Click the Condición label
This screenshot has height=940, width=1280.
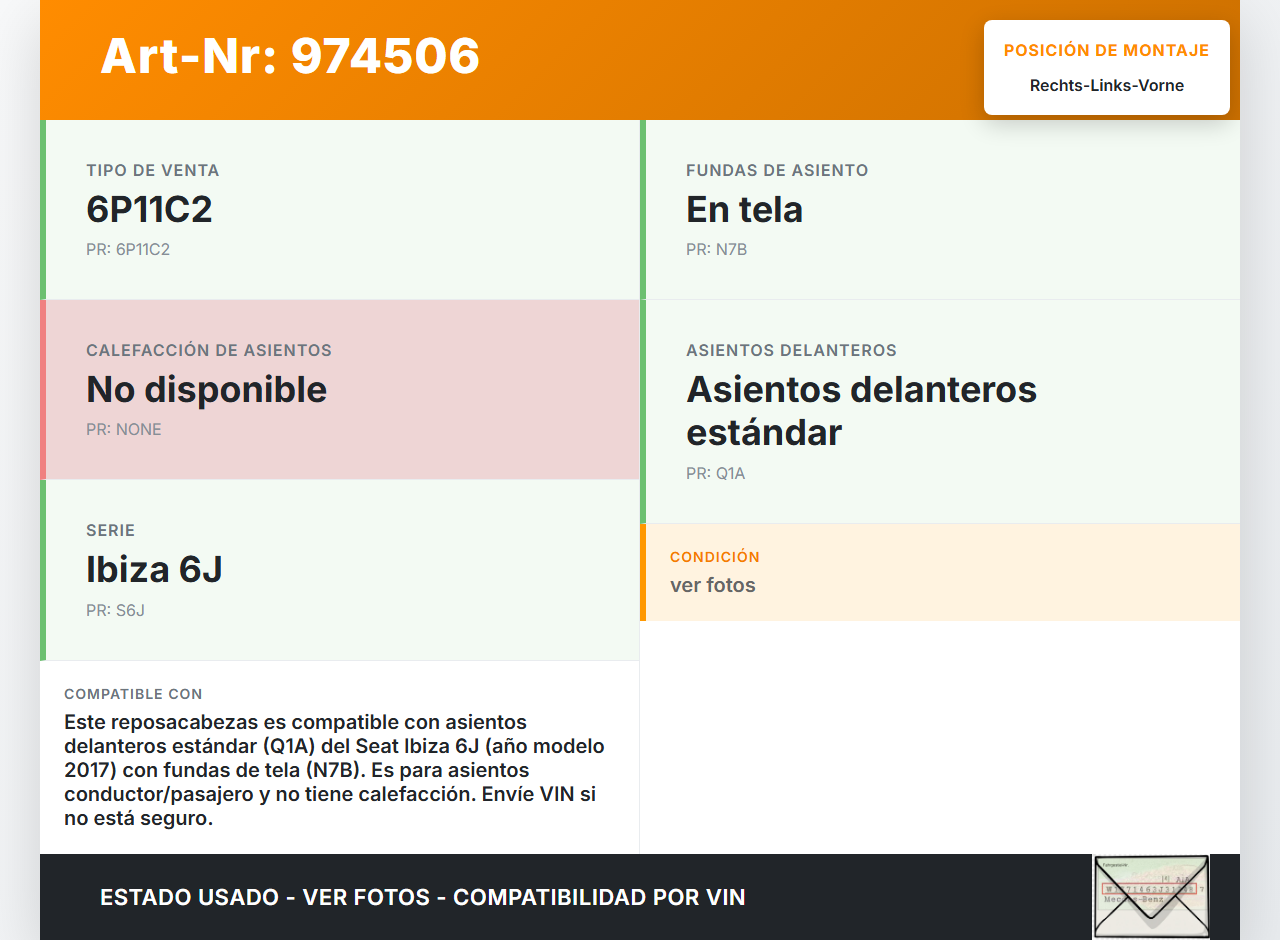point(714,557)
